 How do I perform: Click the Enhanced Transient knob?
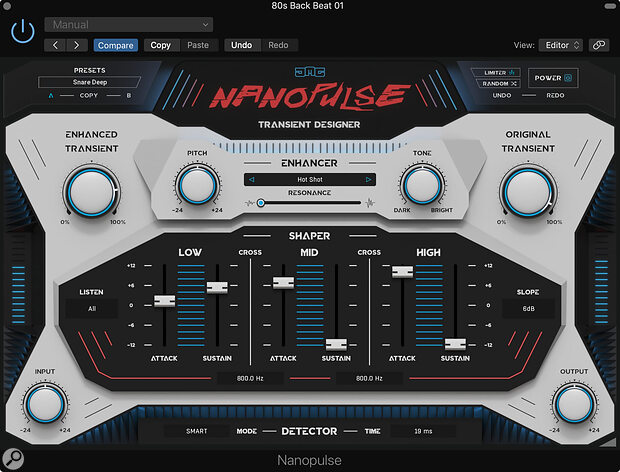(x=91, y=192)
